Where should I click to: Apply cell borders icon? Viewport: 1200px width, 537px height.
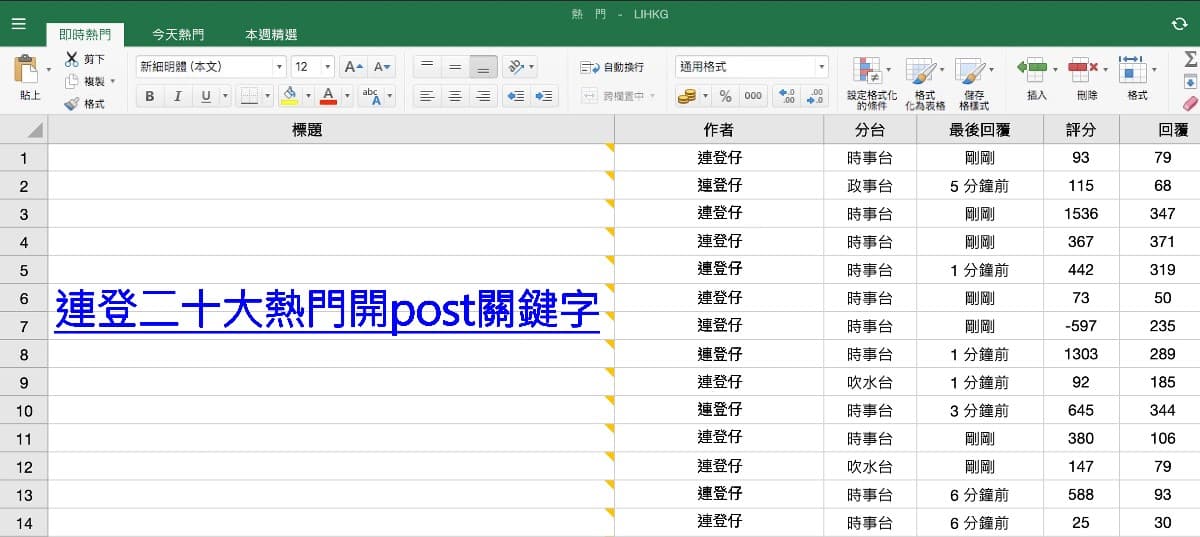coord(250,96)
